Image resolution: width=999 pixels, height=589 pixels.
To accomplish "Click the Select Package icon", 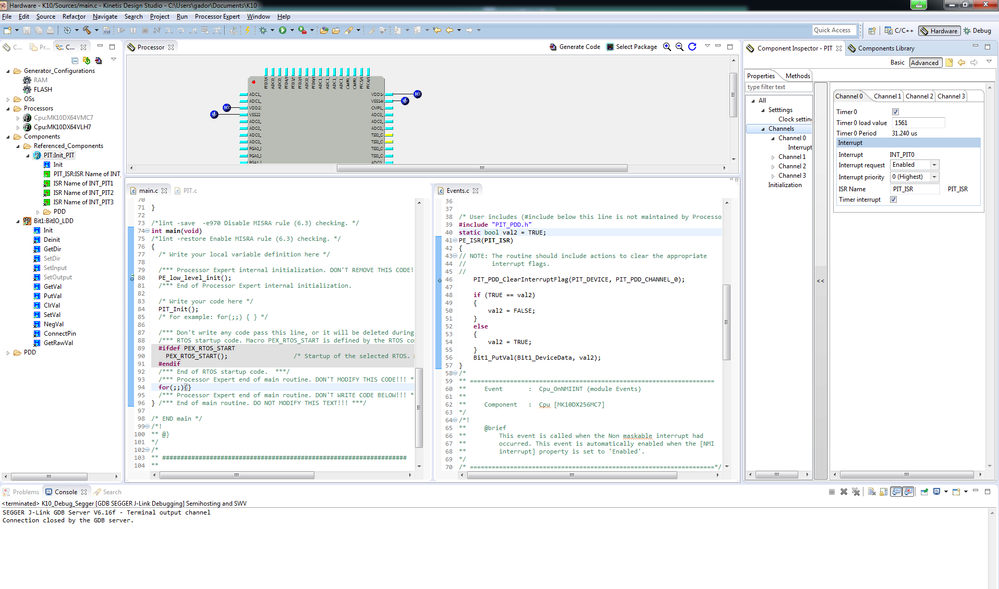I will pyautogui.click(x=609, y=47).
